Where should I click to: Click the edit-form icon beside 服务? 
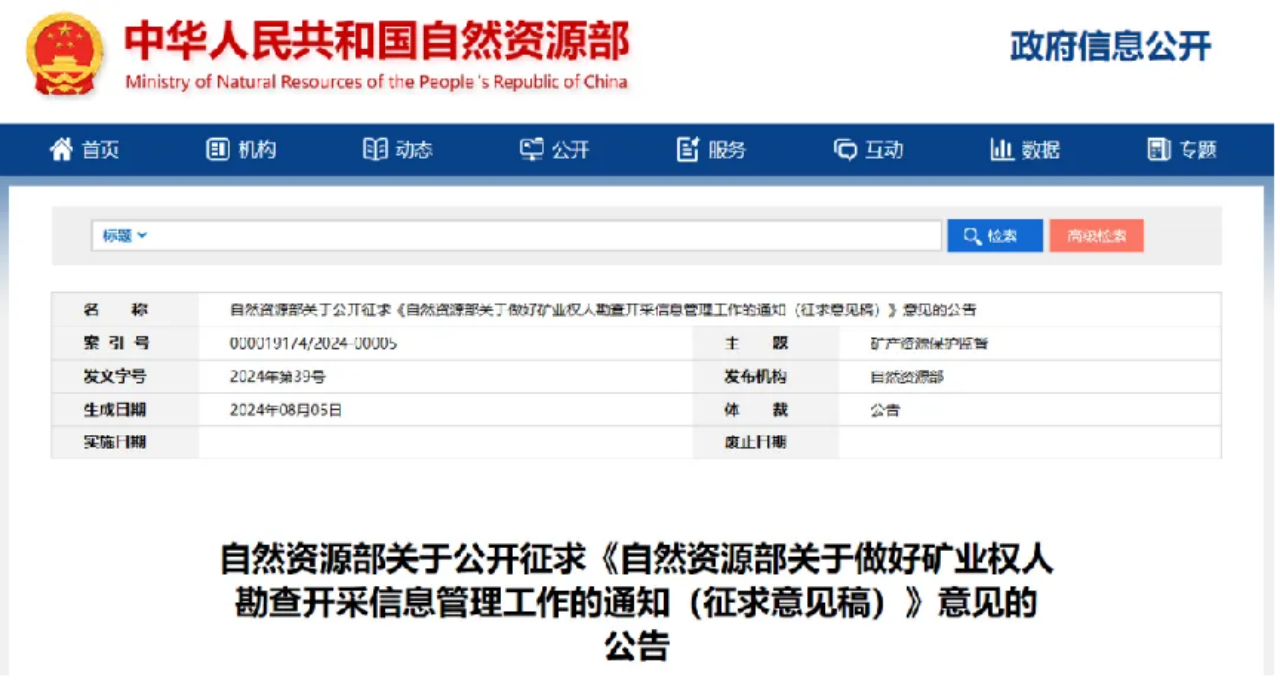(x=688, y=150)
